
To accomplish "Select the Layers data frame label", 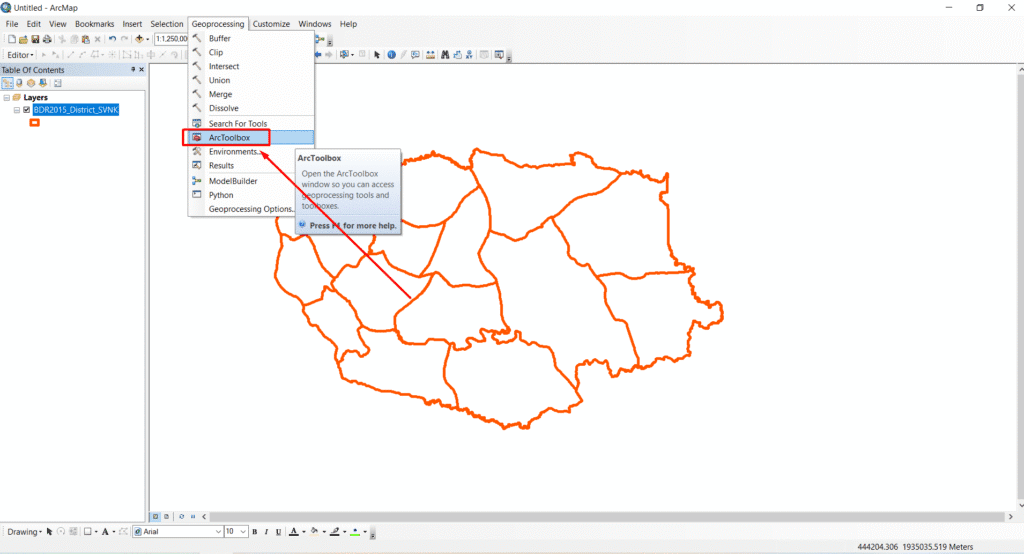I will coord(35,97).
